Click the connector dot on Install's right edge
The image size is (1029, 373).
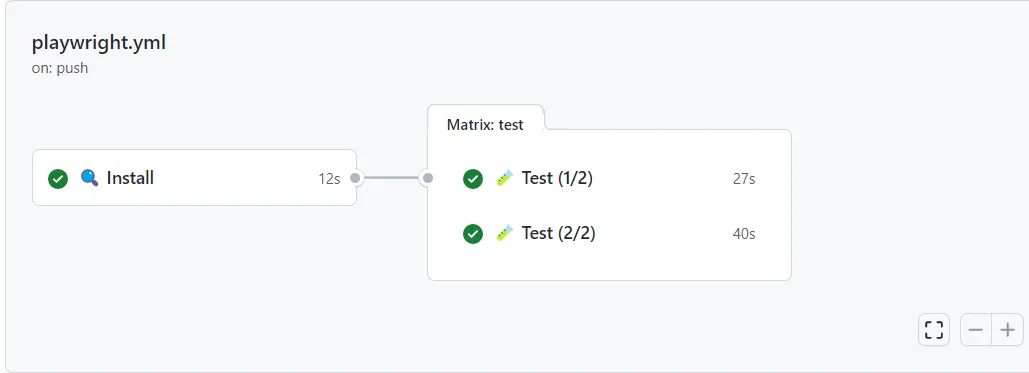(355, 178)
